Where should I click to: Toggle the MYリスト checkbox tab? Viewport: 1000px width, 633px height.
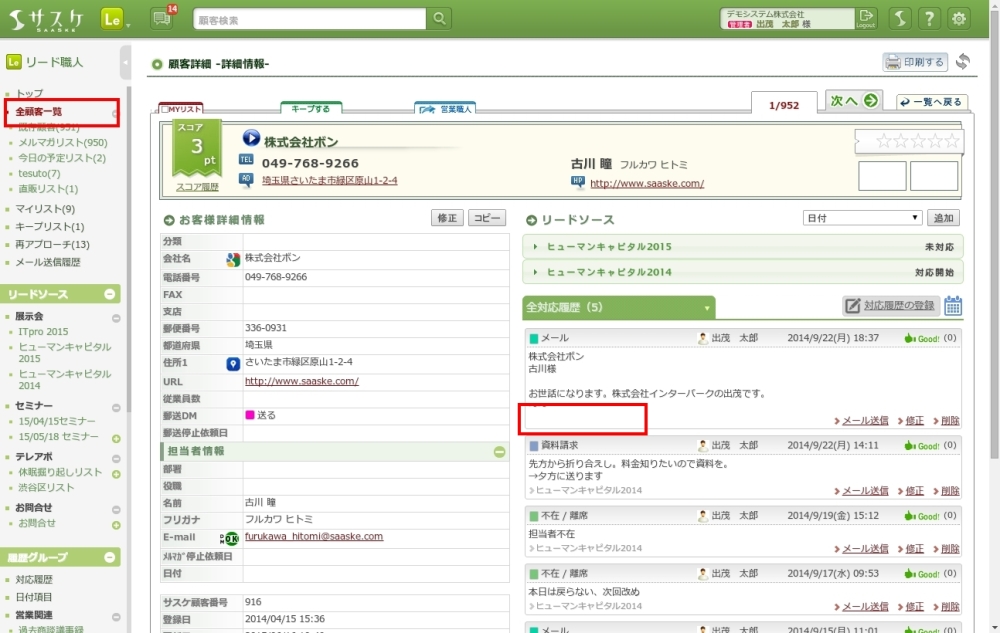(182, 108)
